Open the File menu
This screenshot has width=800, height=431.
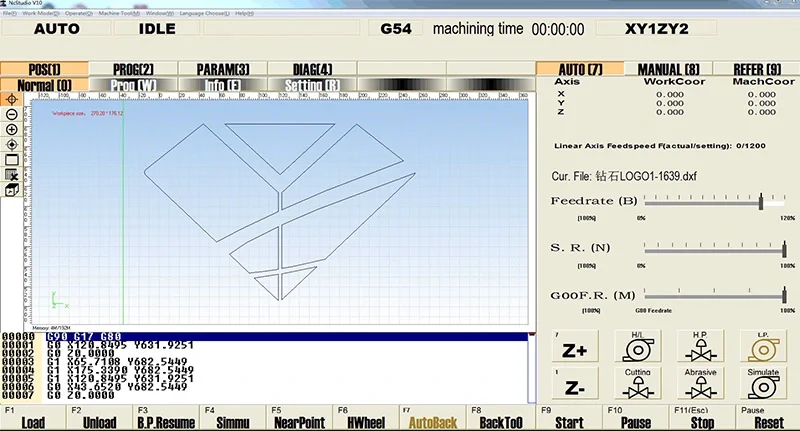click(x=10, y=13)
